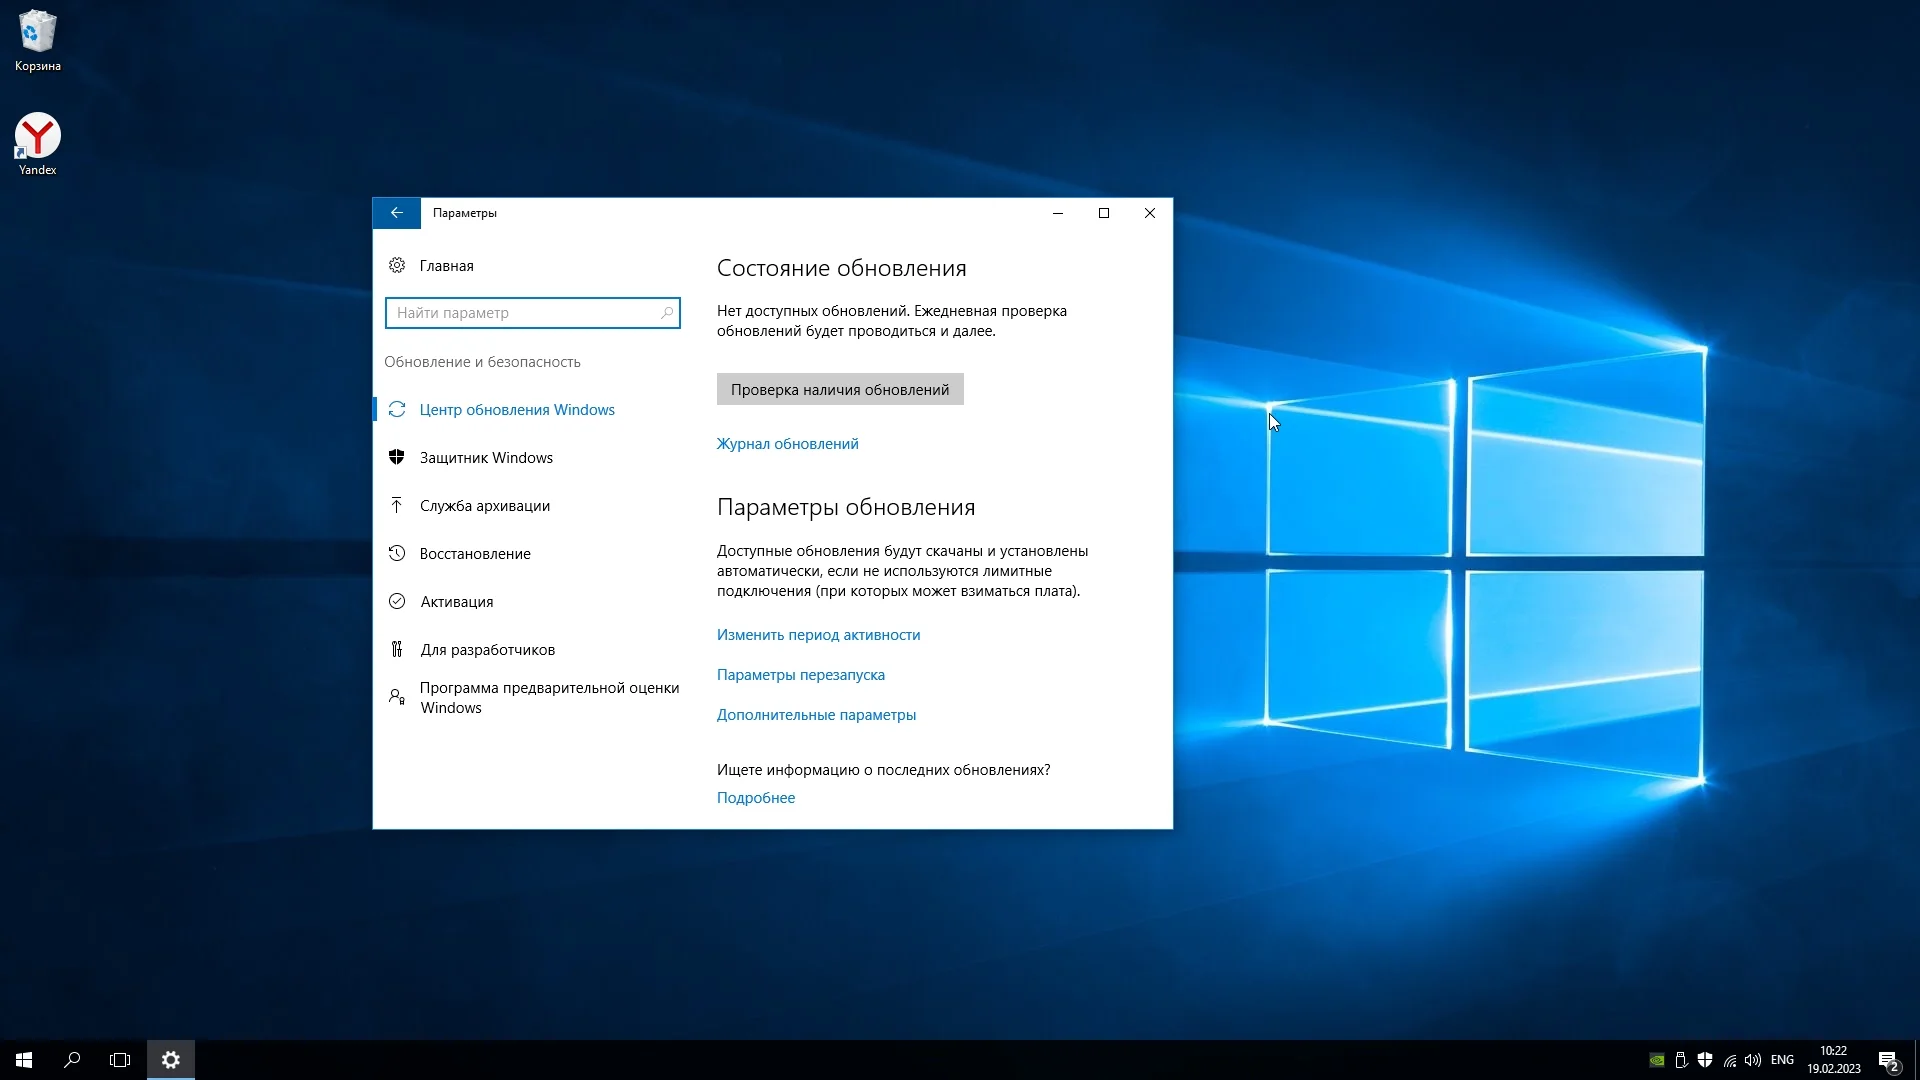Select Активация checkmark item
1920x1080 pixels.
coord(456,602)
